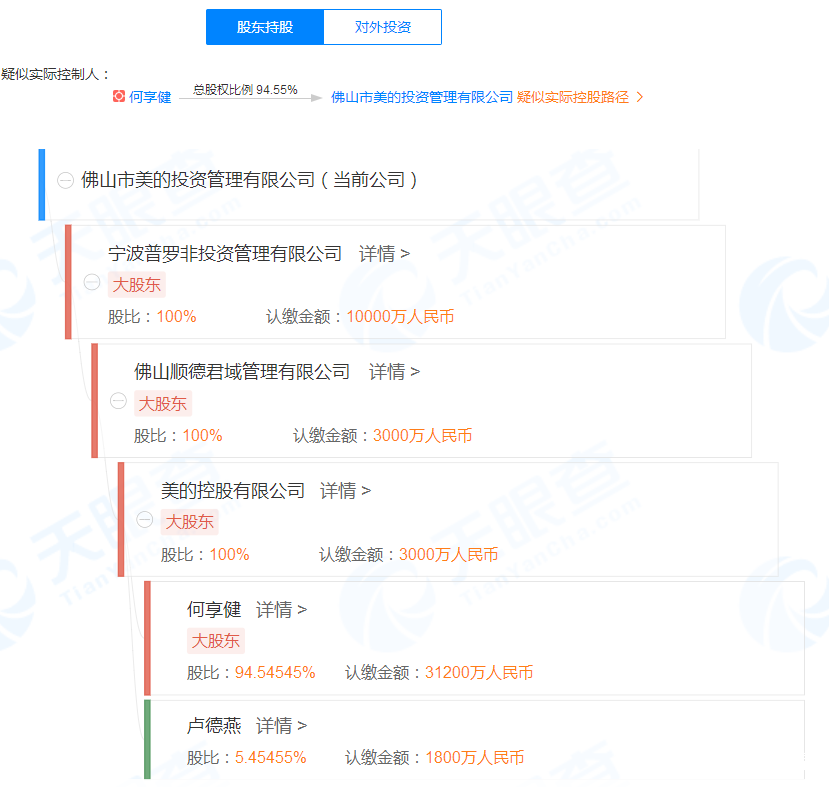The width and height of the screenshot is (829, 787).
Task: Switch to the 对外投资 tab
Action: [x=382, y=27]
